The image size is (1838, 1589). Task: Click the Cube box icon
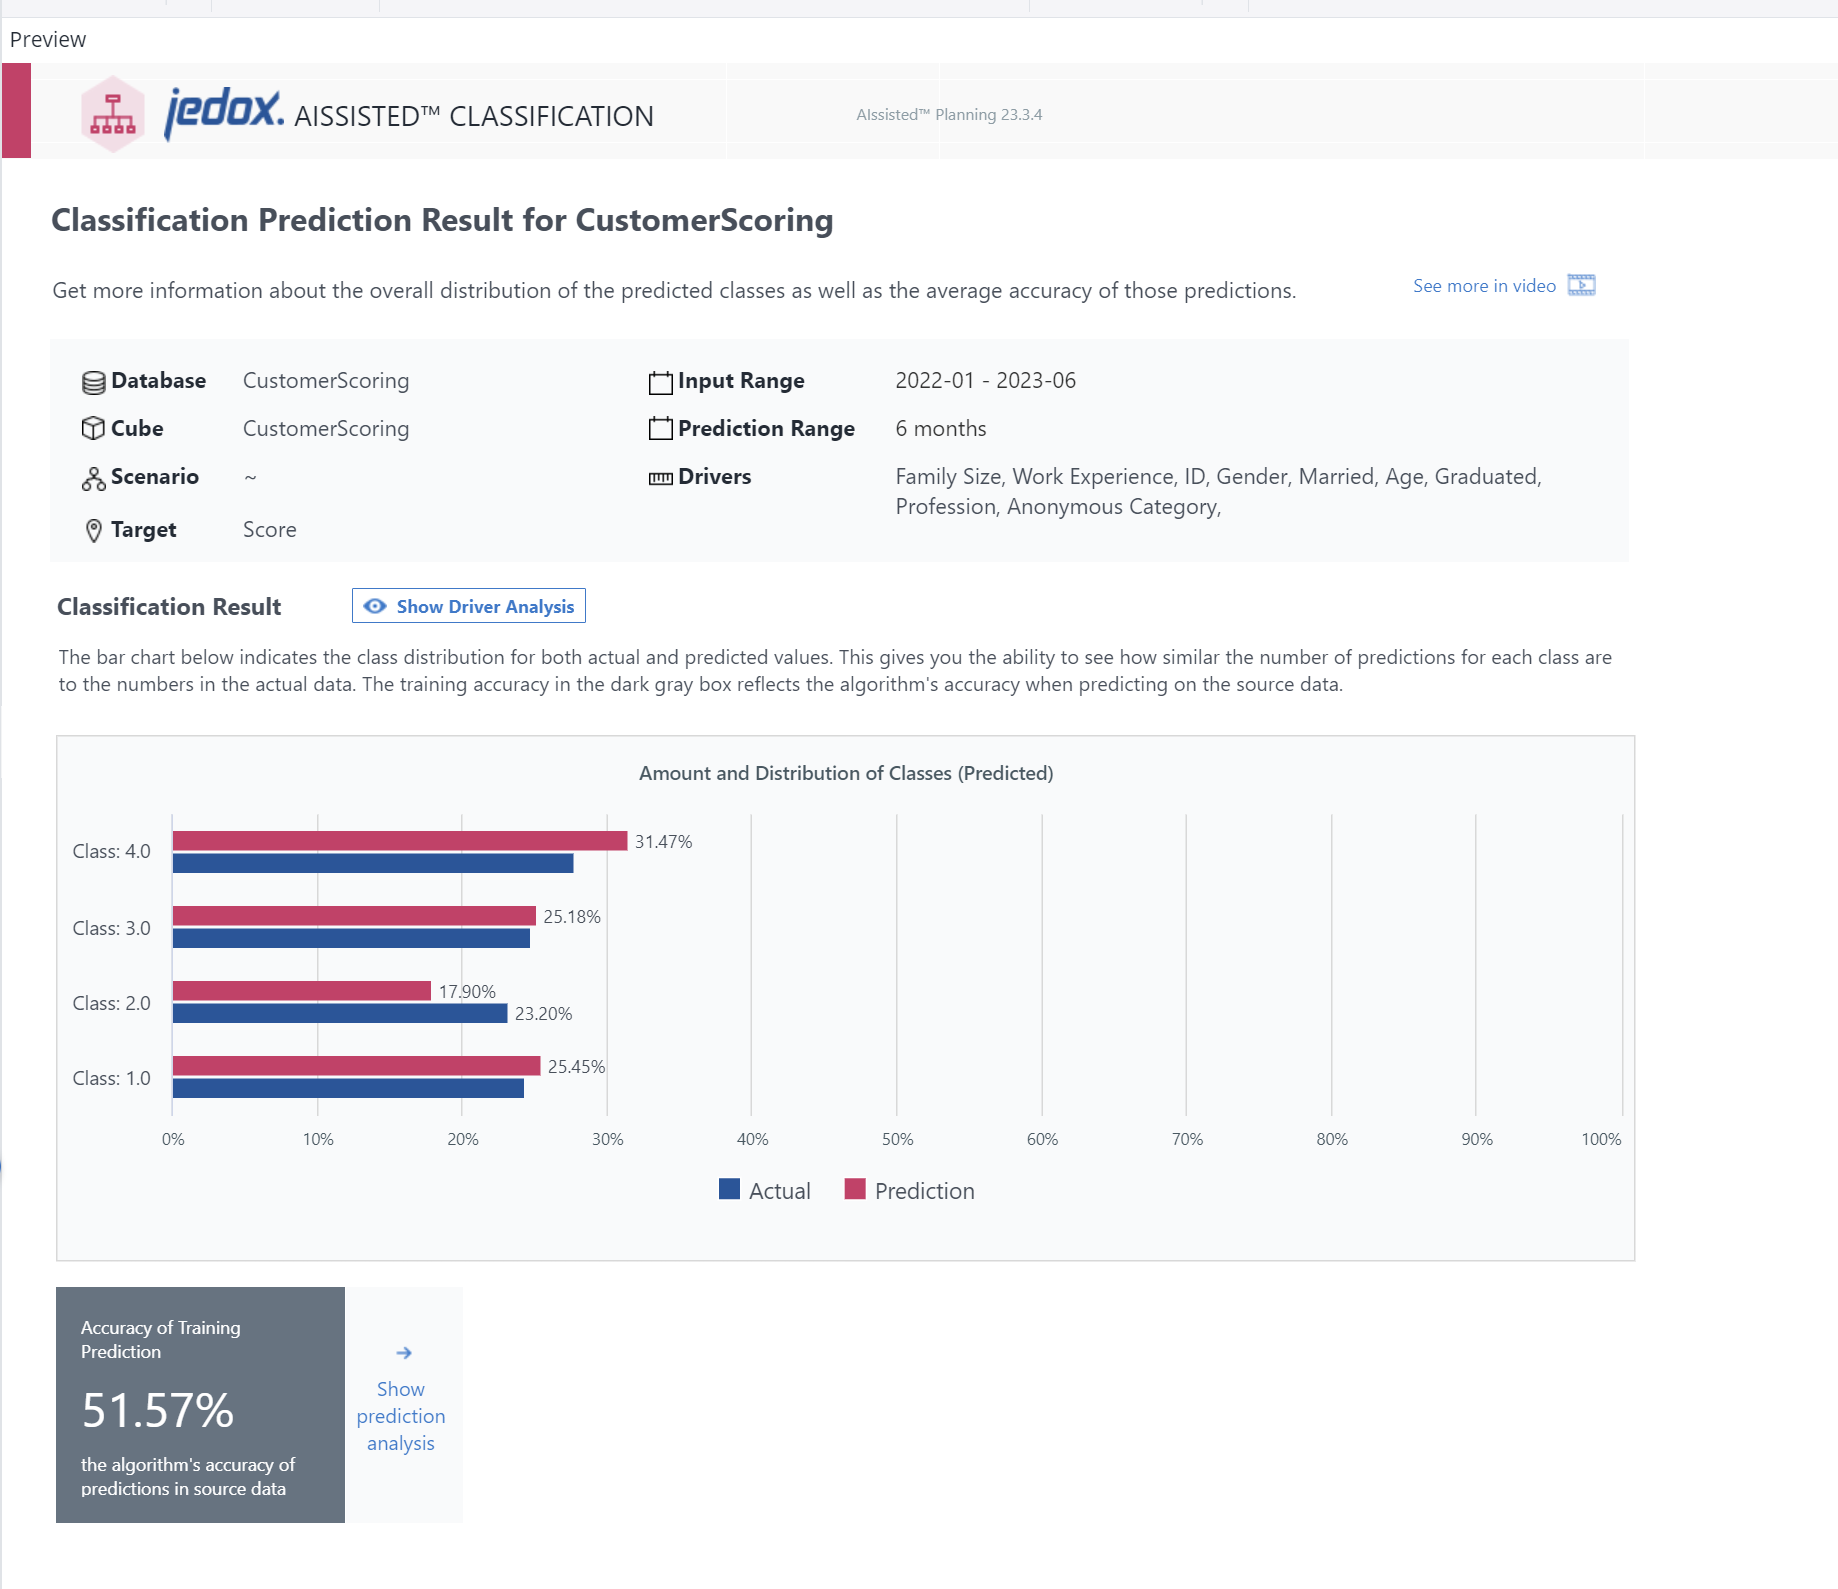(92, 428)
